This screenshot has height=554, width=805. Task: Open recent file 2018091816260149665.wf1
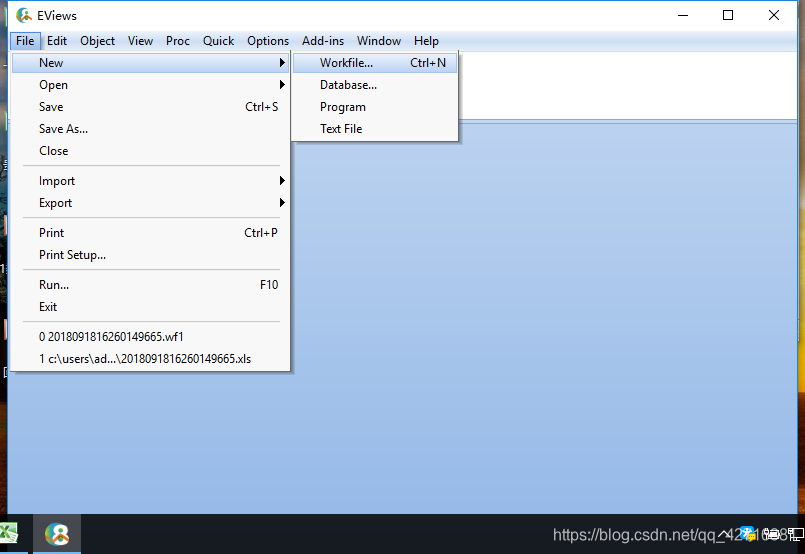[x=151, y=337]
